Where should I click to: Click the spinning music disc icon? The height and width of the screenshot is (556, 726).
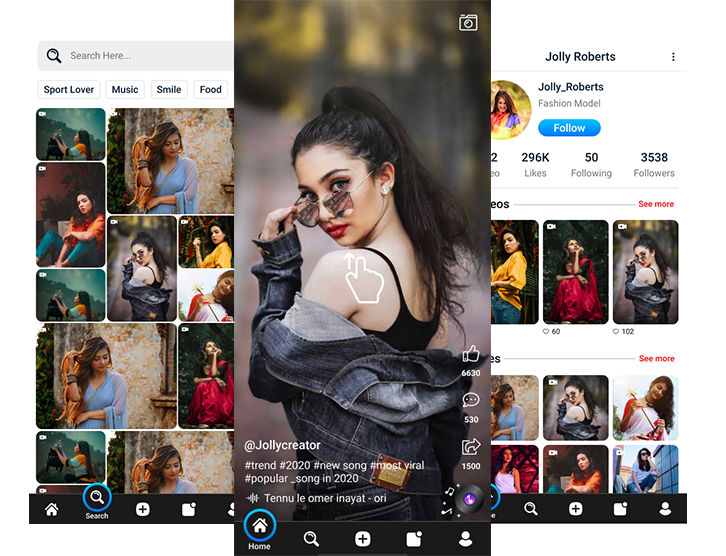click(469, 498)
